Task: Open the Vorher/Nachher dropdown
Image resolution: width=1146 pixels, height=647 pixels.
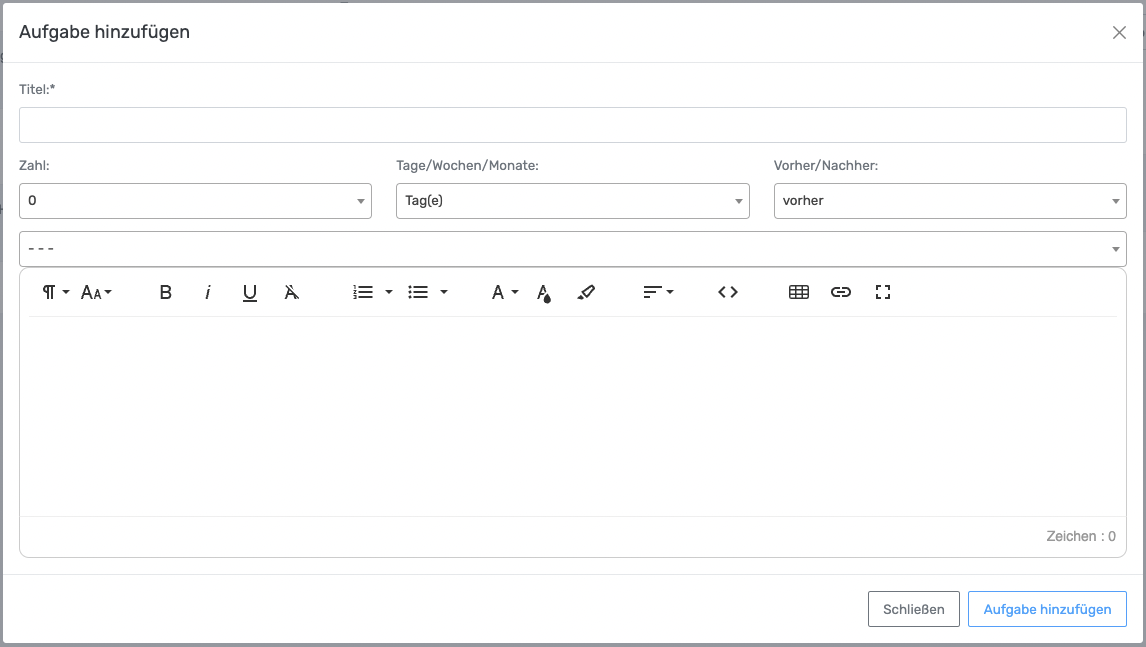Action: (949, 201)
